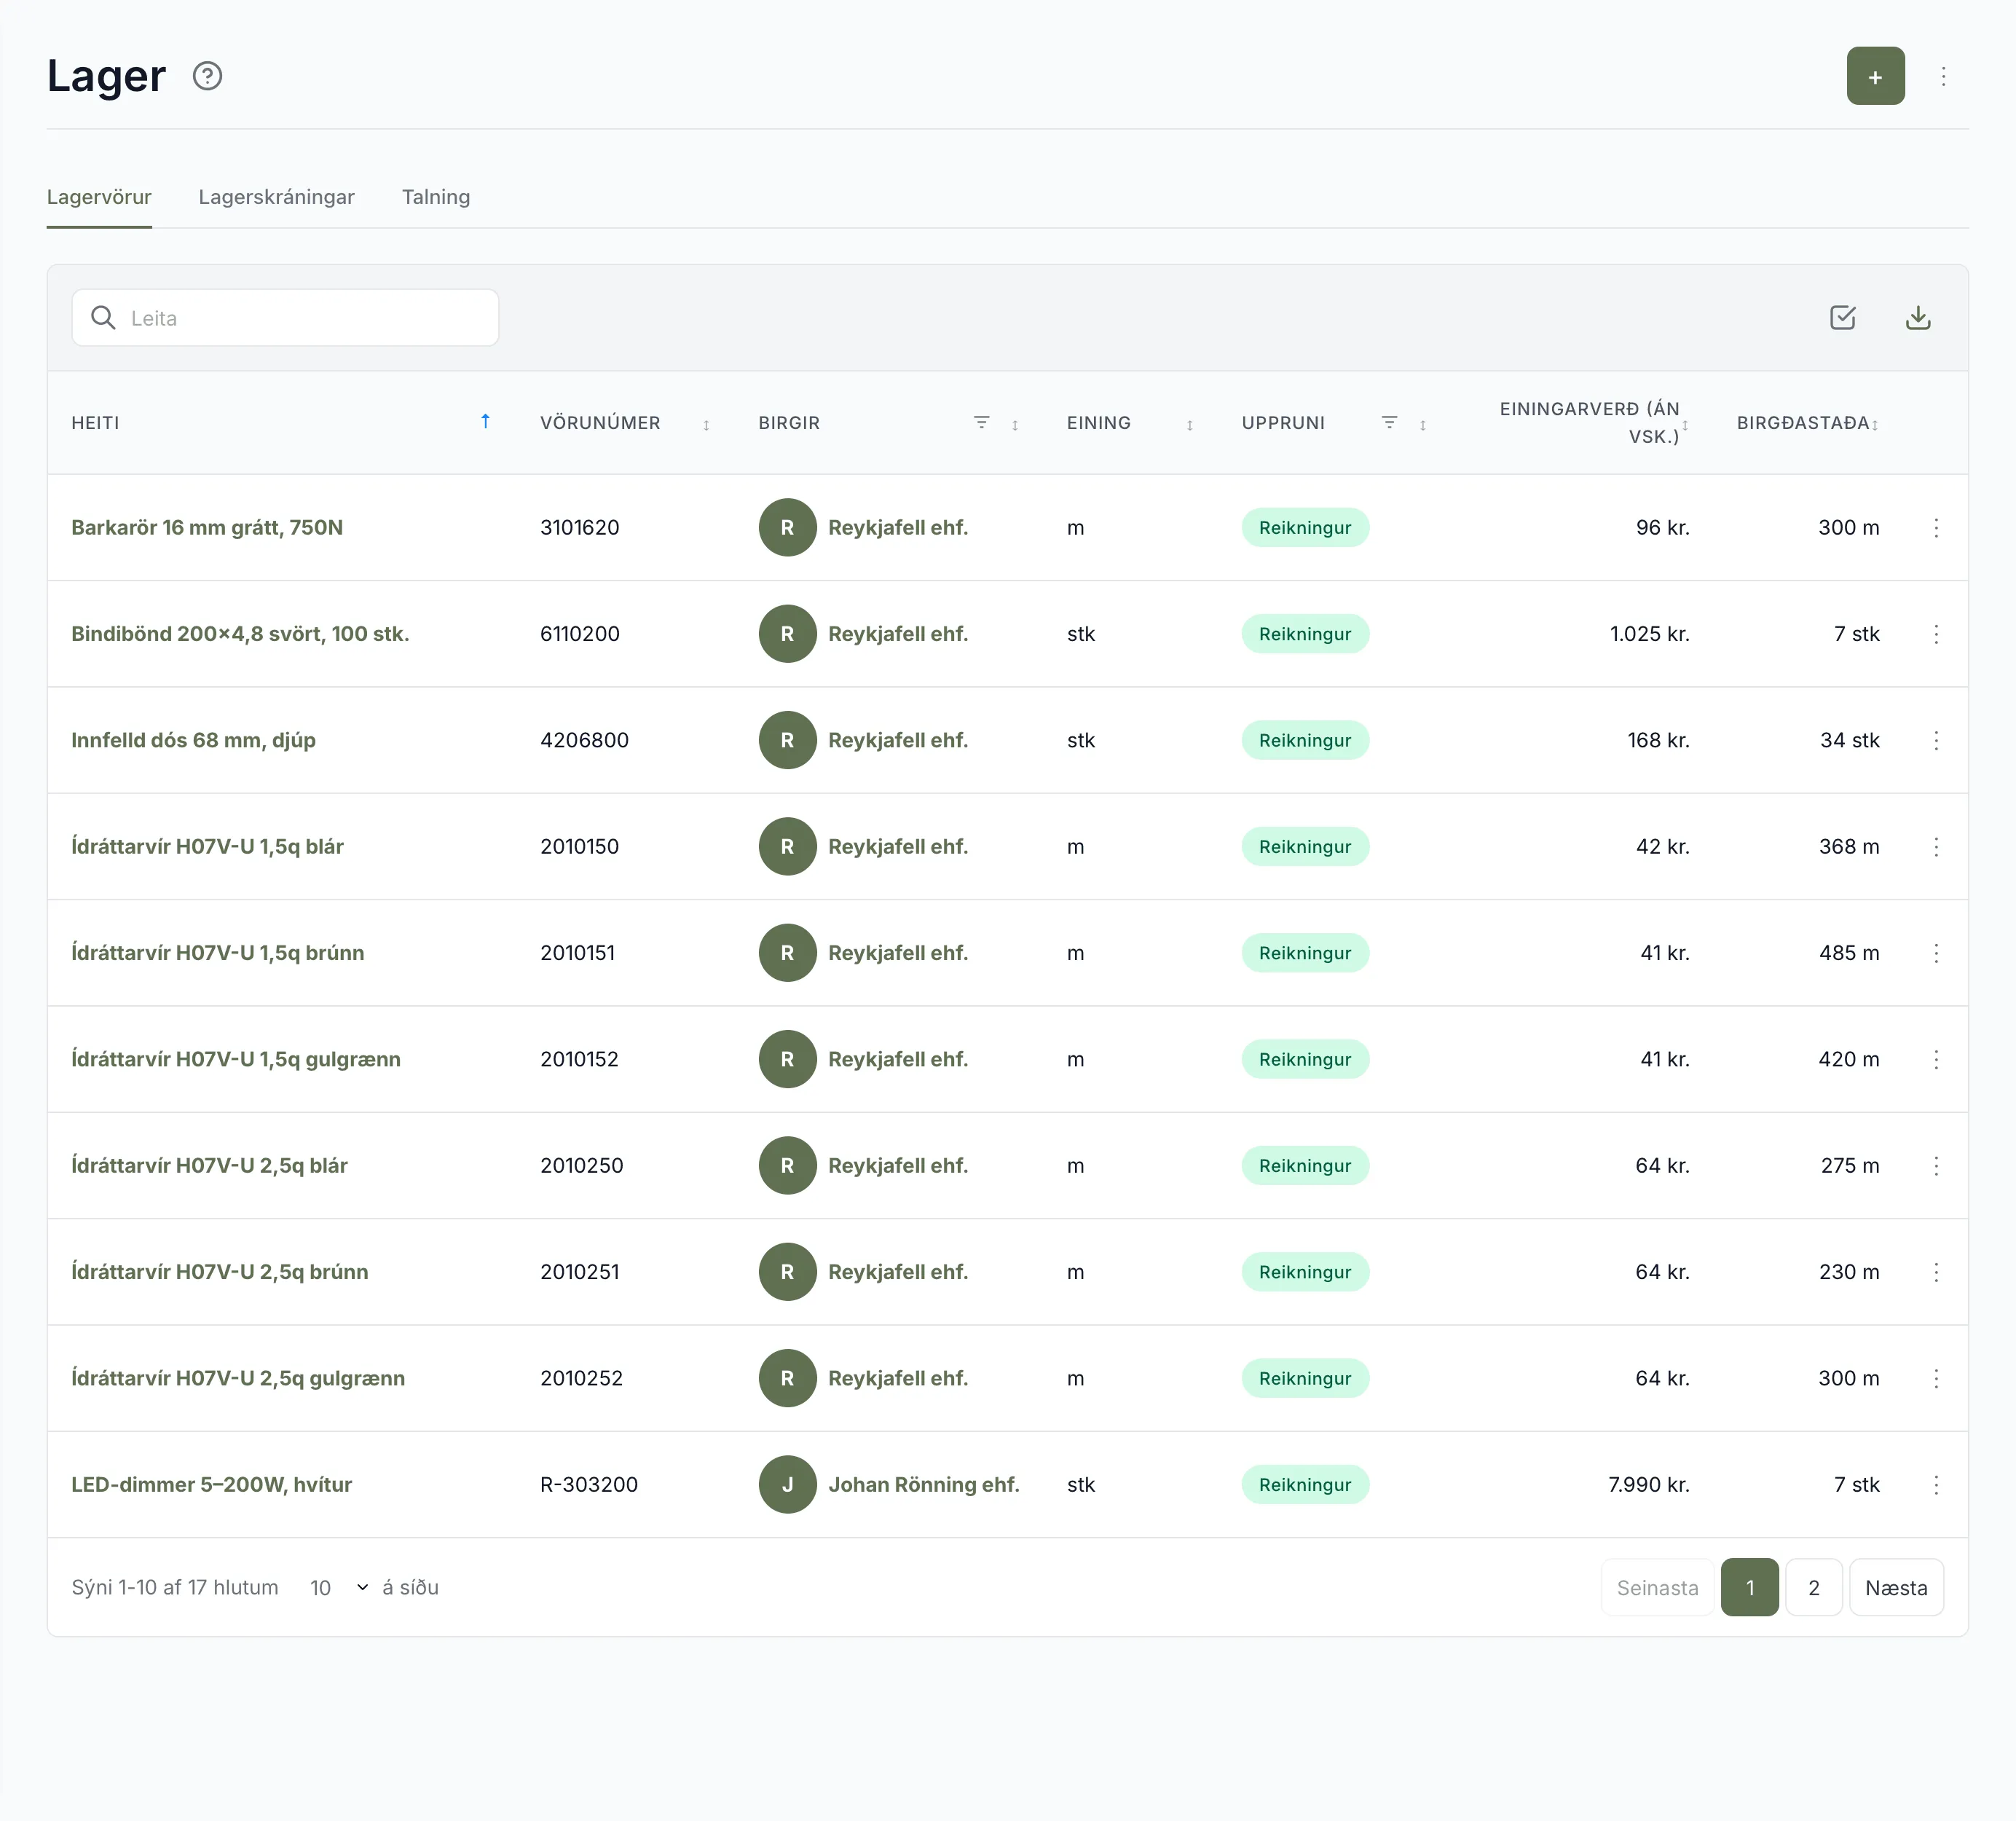Image resolution: width=2016 pixels, height=1821 pixels.
Task: Sort by Vörunúmer column arrows
Action: (x=706, y=425)
